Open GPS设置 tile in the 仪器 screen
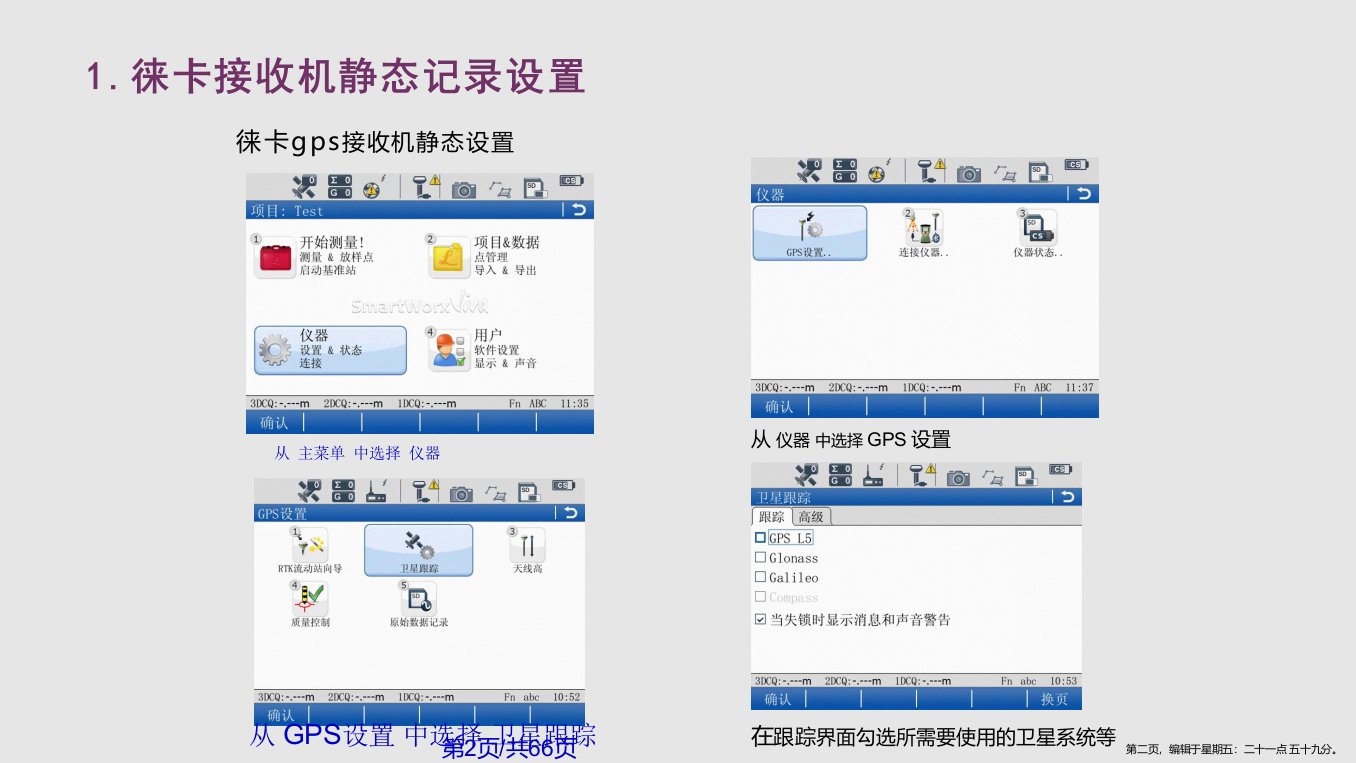This screenshot has height=763, width=1356. (810, 233)
